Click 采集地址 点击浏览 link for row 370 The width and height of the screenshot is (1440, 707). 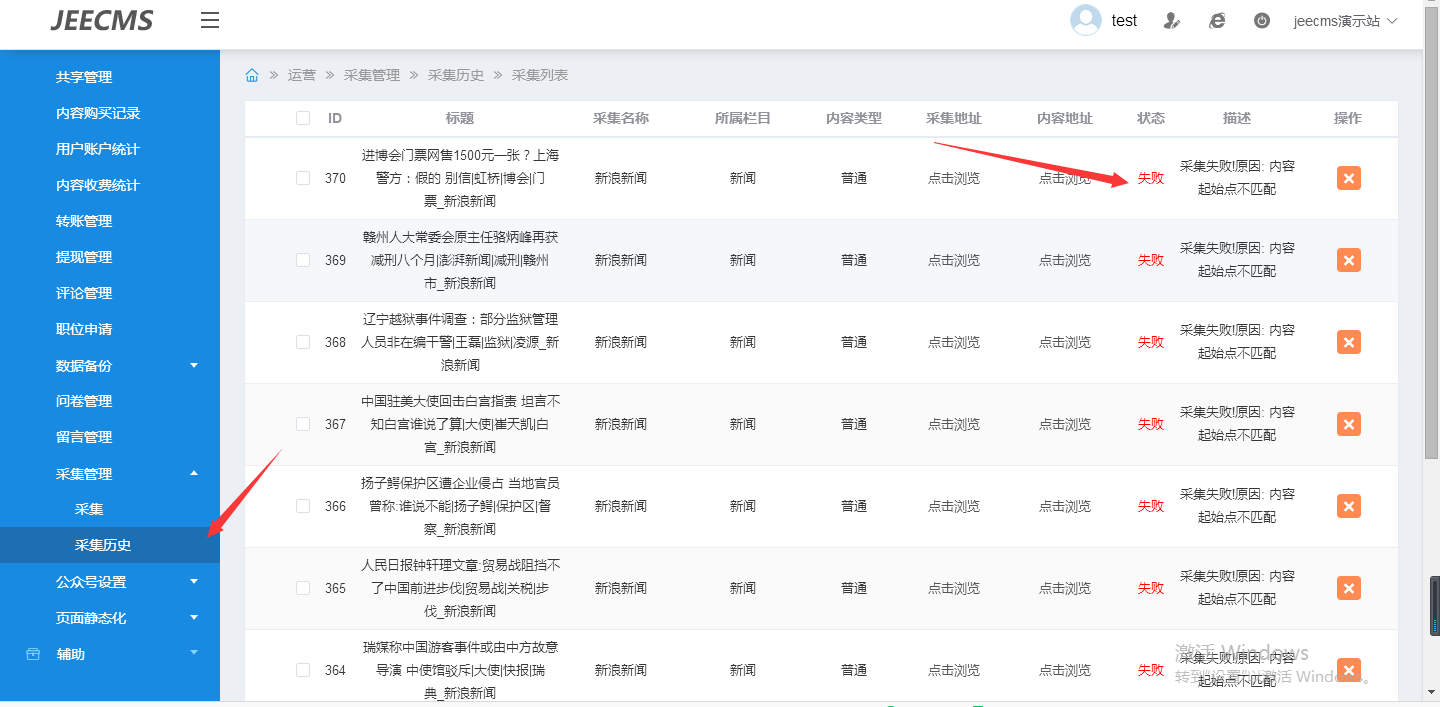[953, 178]
